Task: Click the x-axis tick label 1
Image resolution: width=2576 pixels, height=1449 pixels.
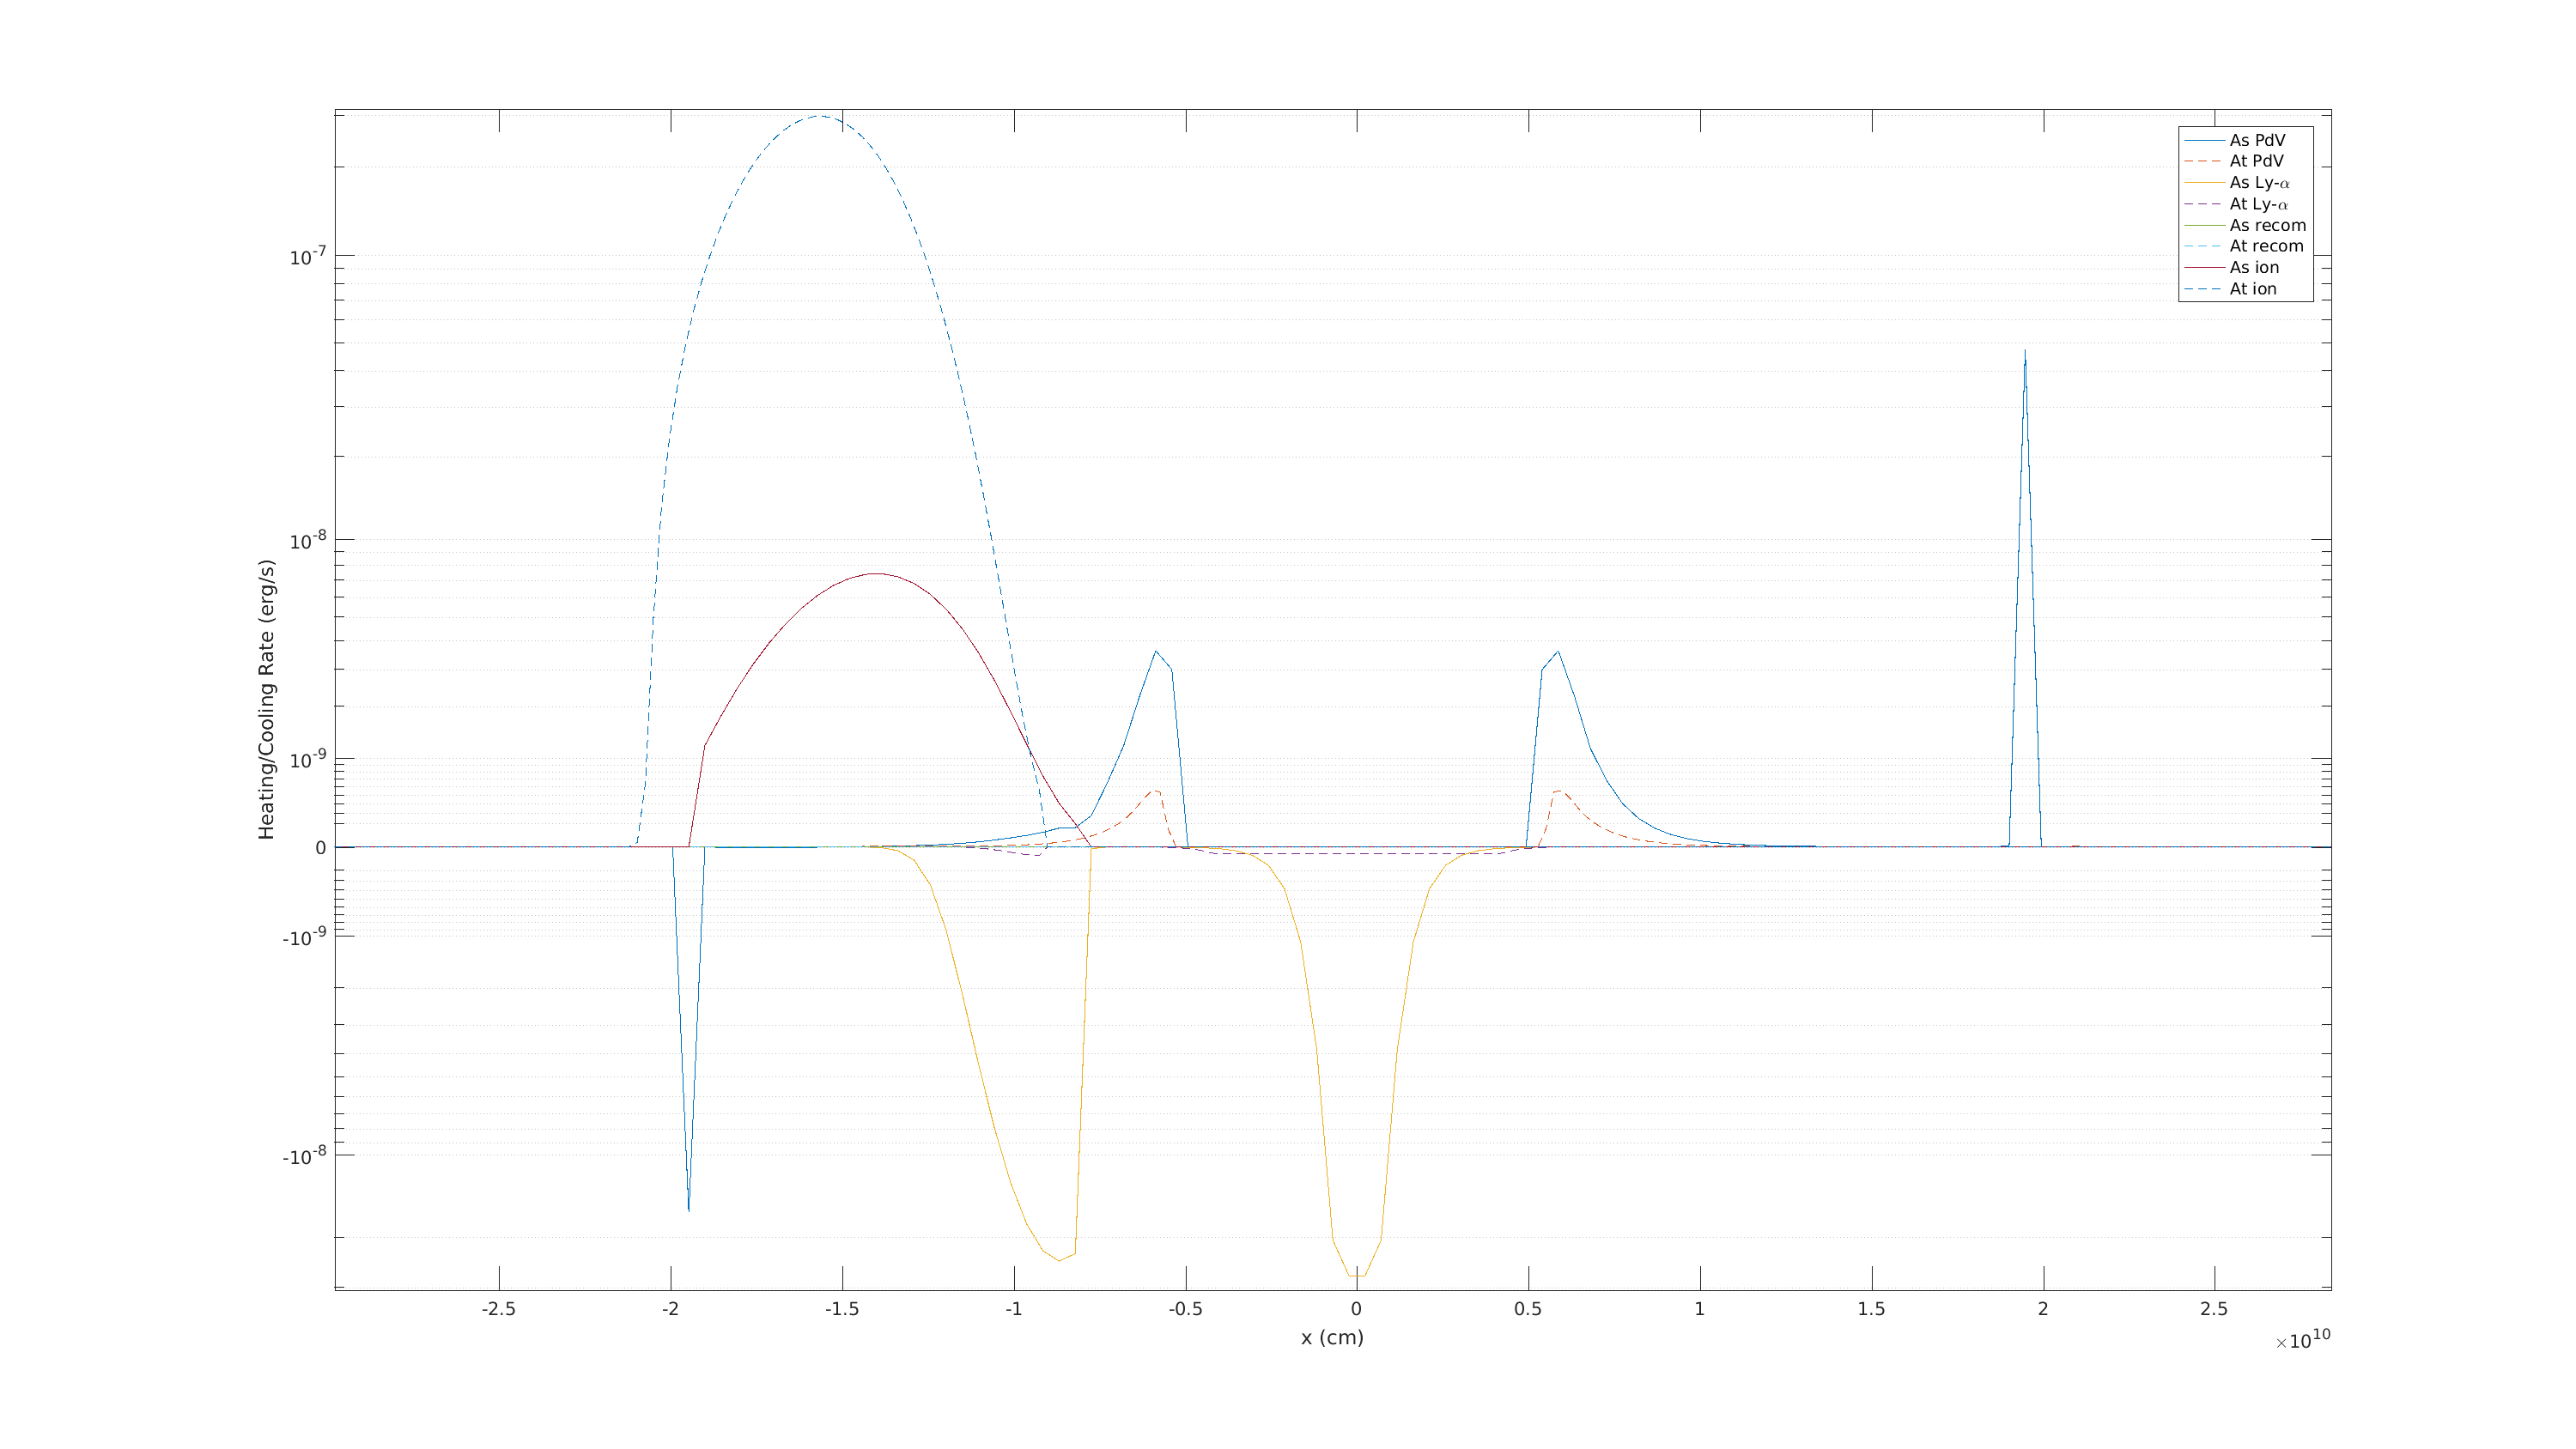Action: pyautogui.click(x=1700, y=1309)
